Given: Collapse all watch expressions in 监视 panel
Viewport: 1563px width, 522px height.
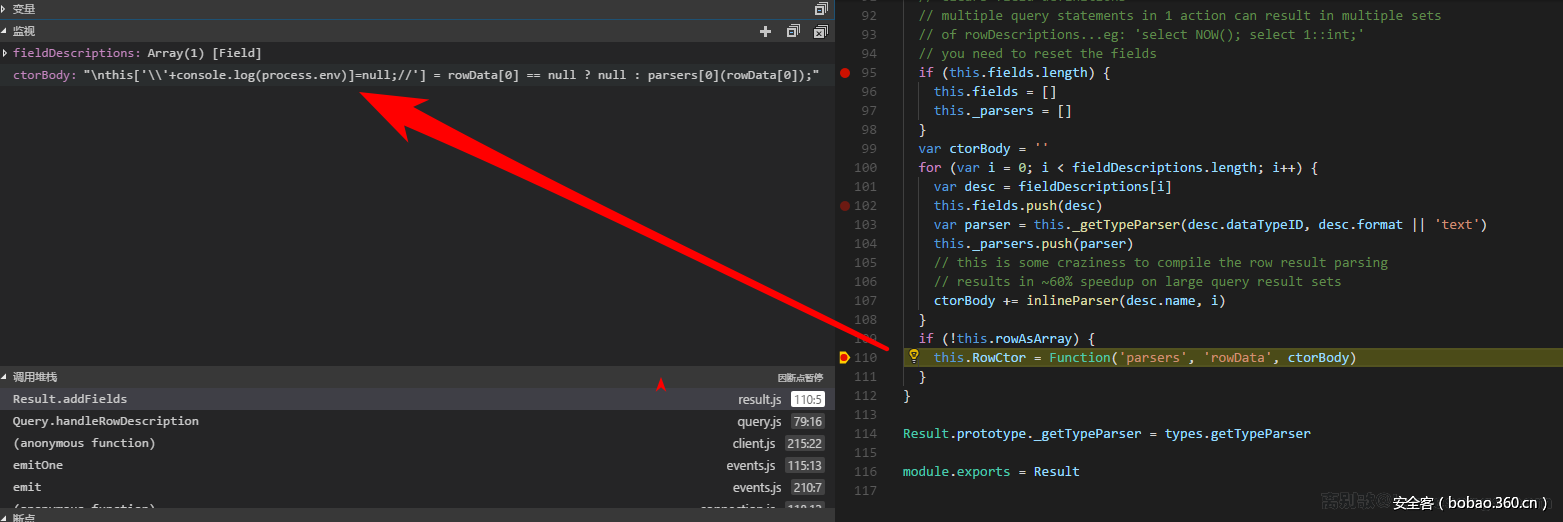Looking at the screenshot, I should [793, 31].
